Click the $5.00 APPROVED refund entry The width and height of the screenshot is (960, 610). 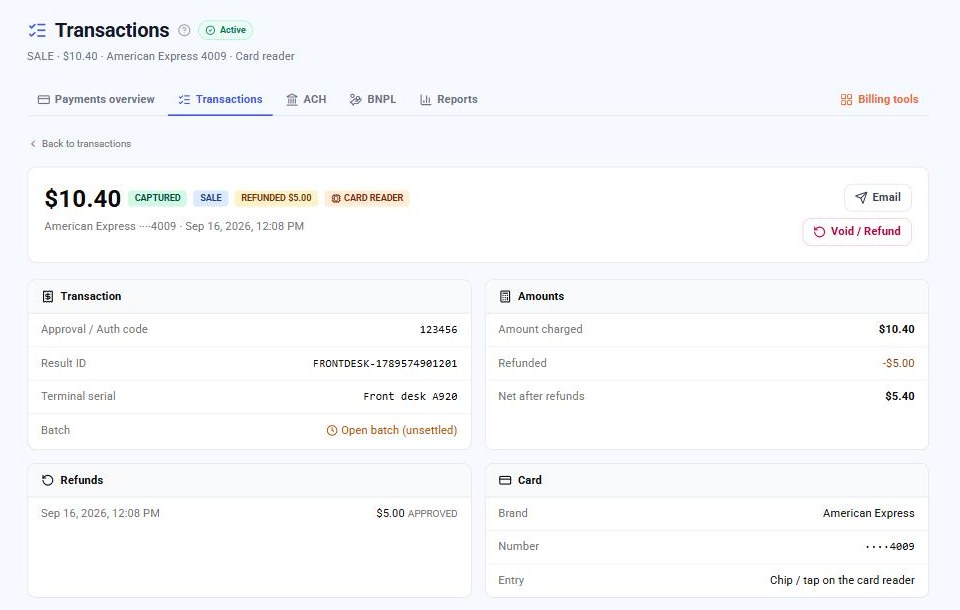click(x=417, y=513)
